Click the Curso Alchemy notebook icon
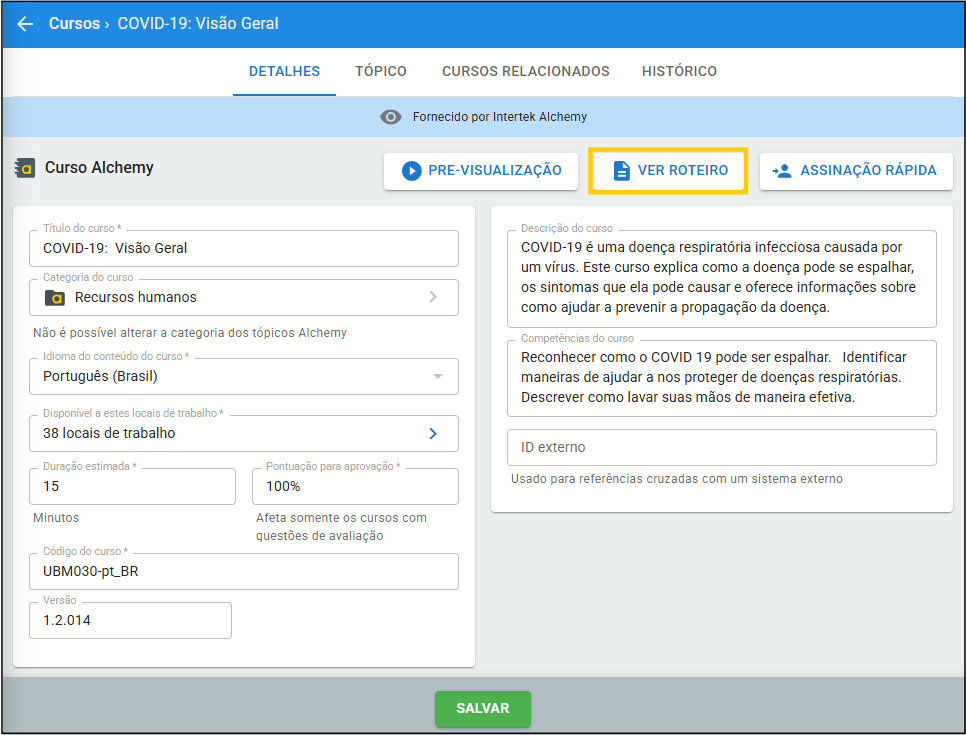The height and width of the screenshot is (735, 966). coord(25,168)
